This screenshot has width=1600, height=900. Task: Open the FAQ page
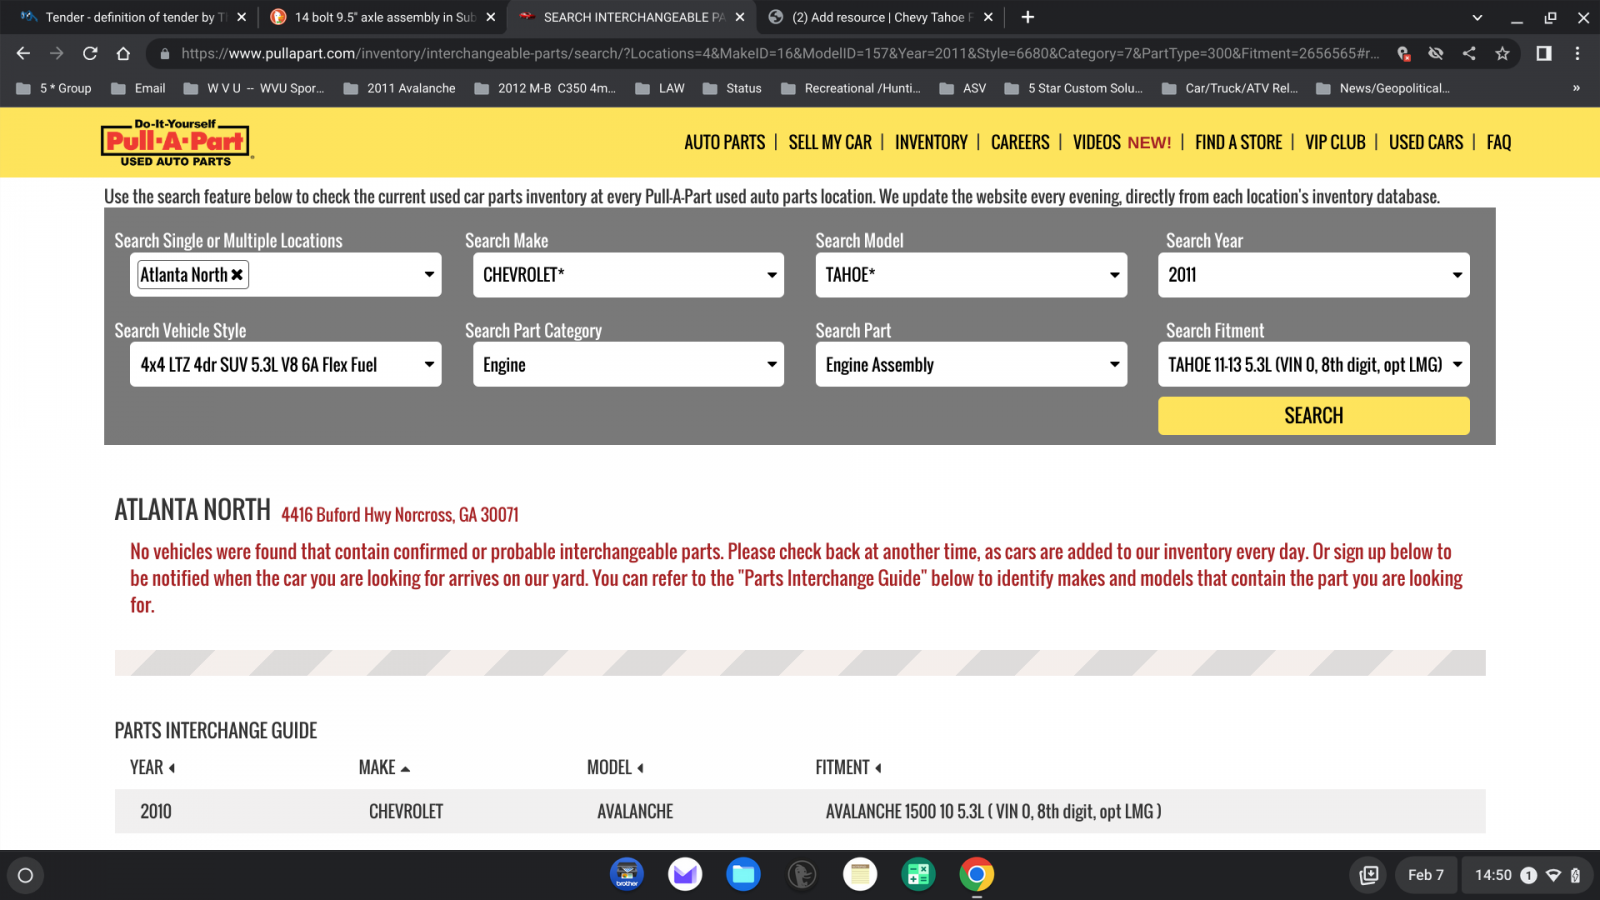tap(1499, 142)
